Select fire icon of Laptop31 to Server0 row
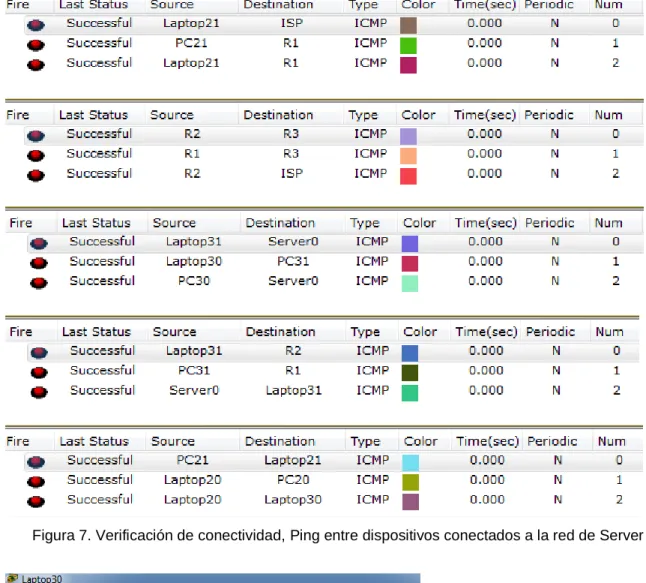 (39, 243)
